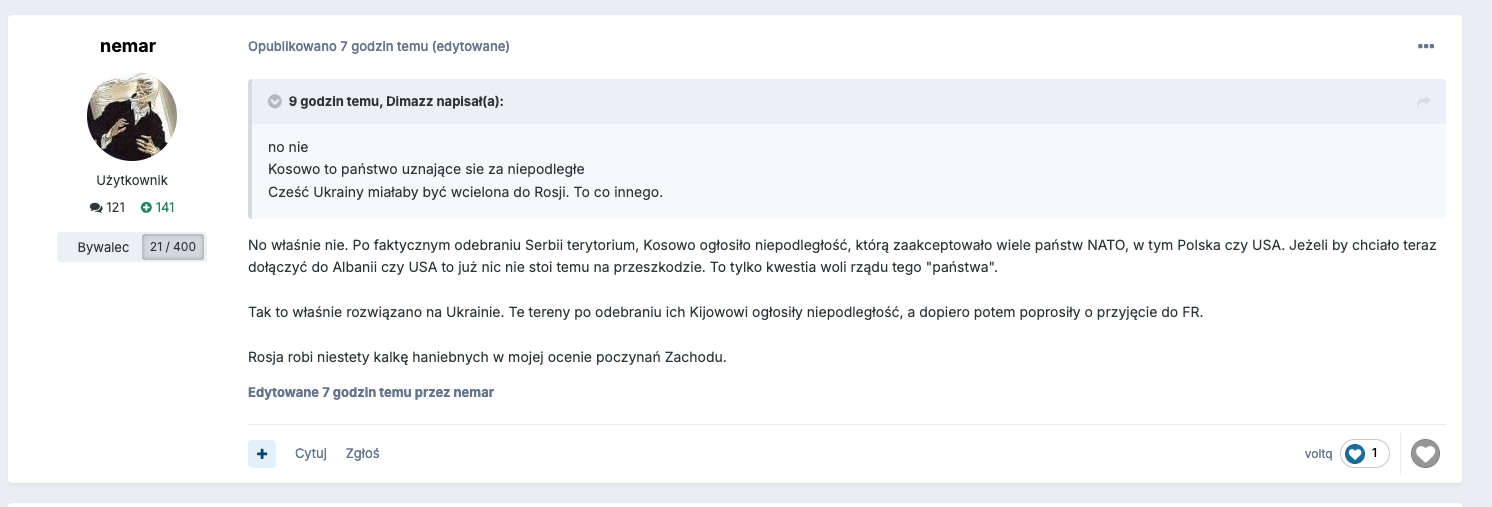Click the Użytkownik group label

point(132,181)
